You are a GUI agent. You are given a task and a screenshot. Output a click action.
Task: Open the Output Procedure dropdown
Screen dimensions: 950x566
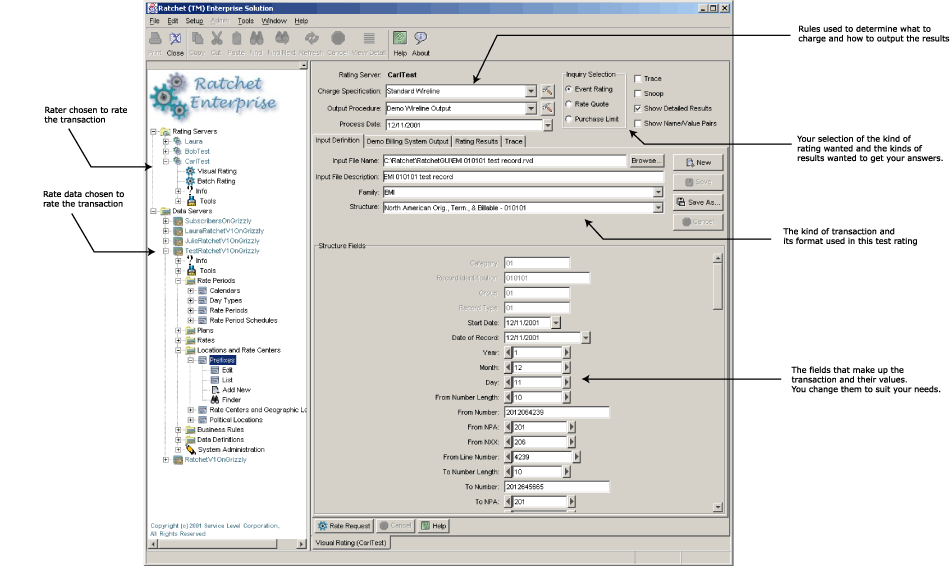[531, 108]
